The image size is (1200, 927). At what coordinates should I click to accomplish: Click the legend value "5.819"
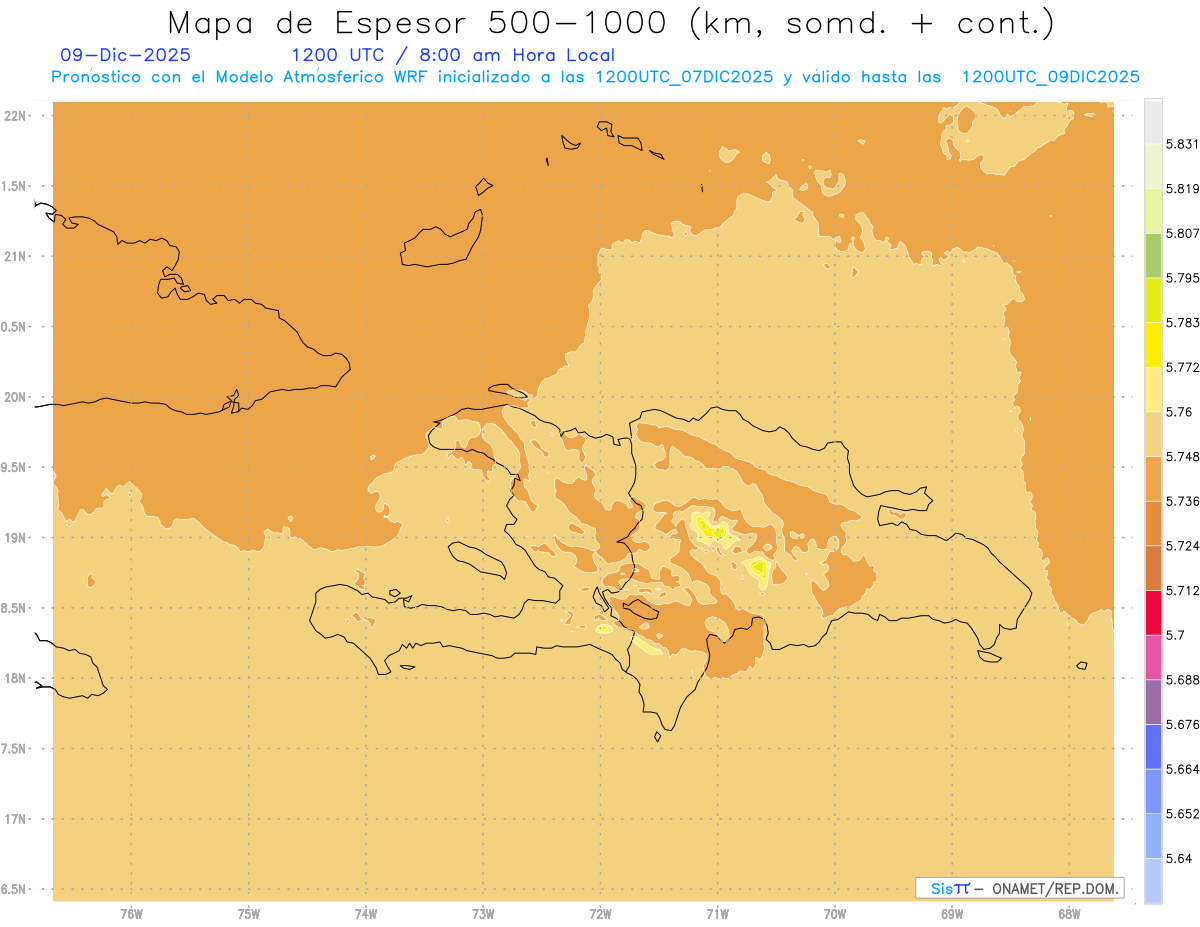tap(1182, 189)
